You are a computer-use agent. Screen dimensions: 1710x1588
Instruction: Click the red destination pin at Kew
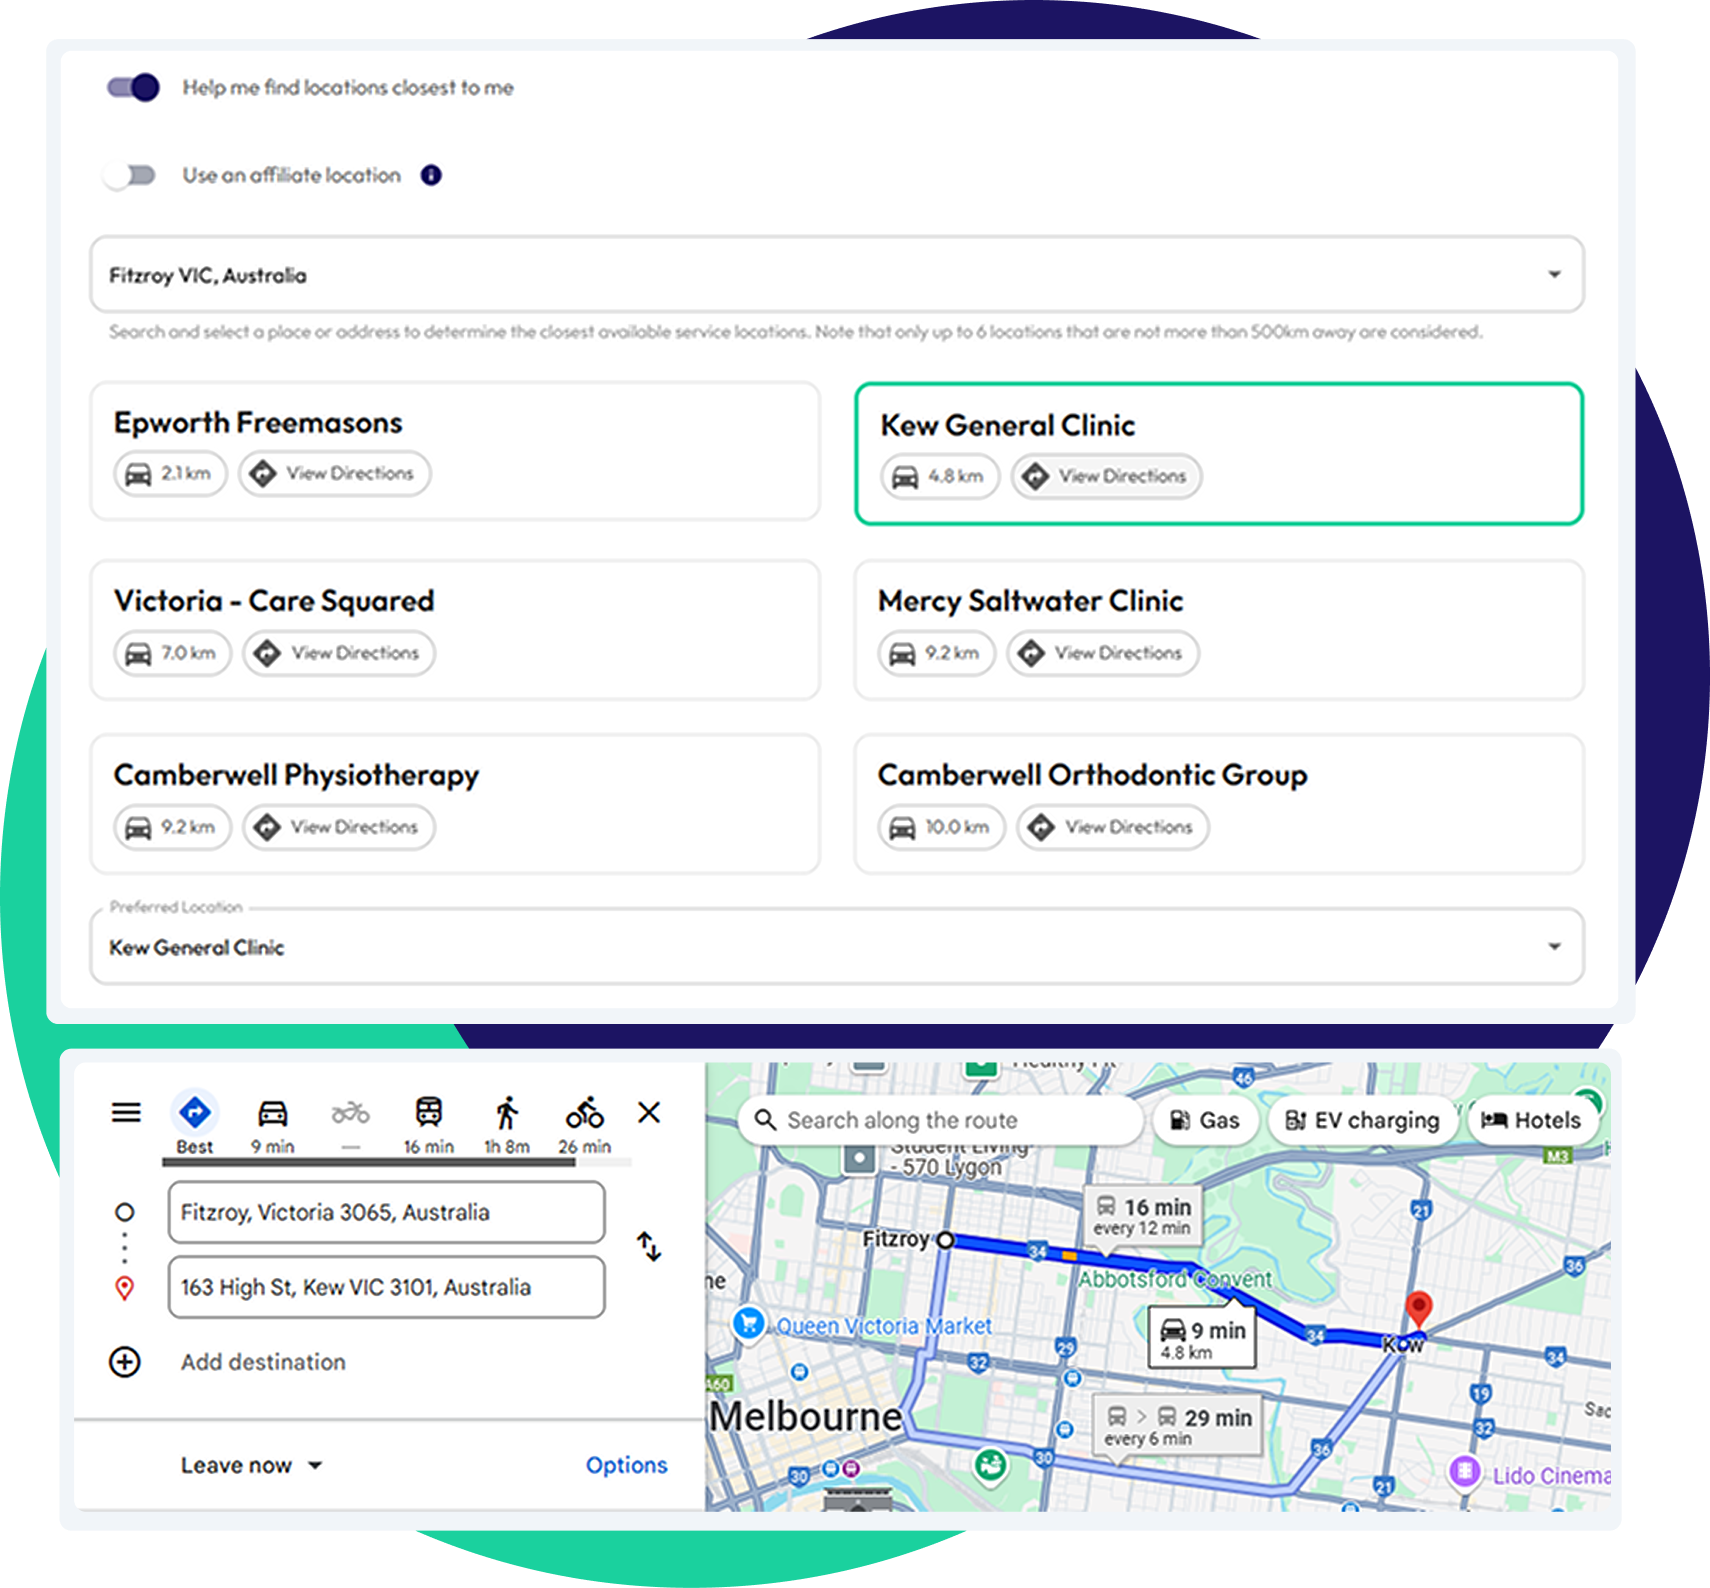(x=1418, y=1308)
